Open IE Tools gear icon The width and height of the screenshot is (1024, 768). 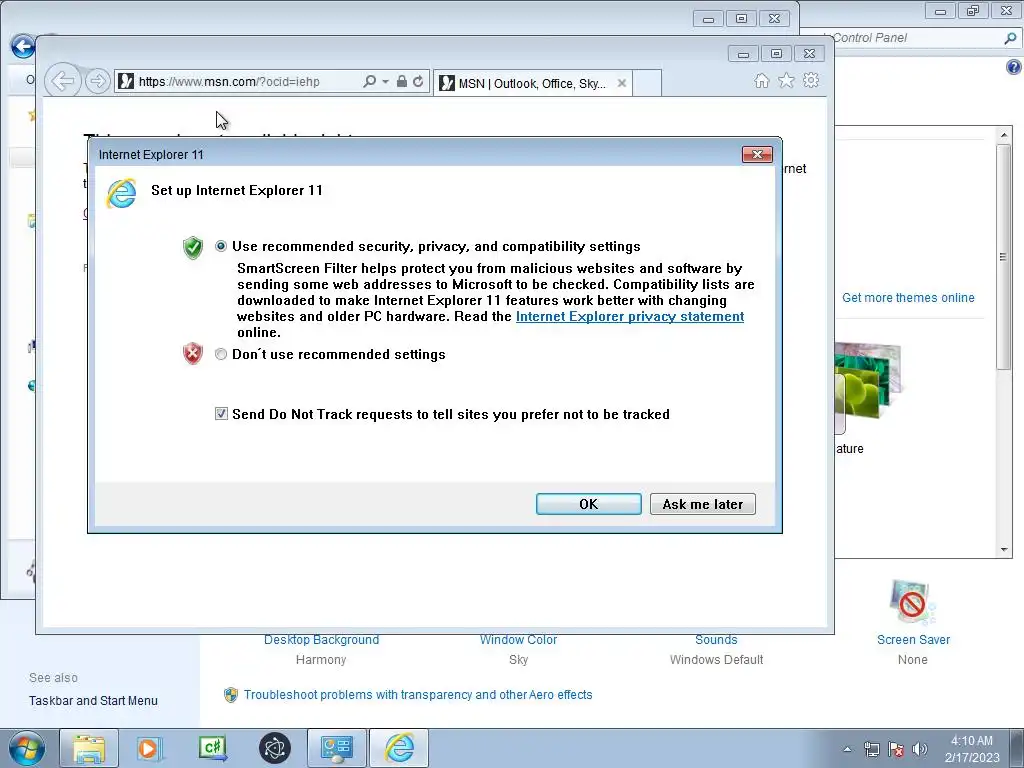pos(811,80)
